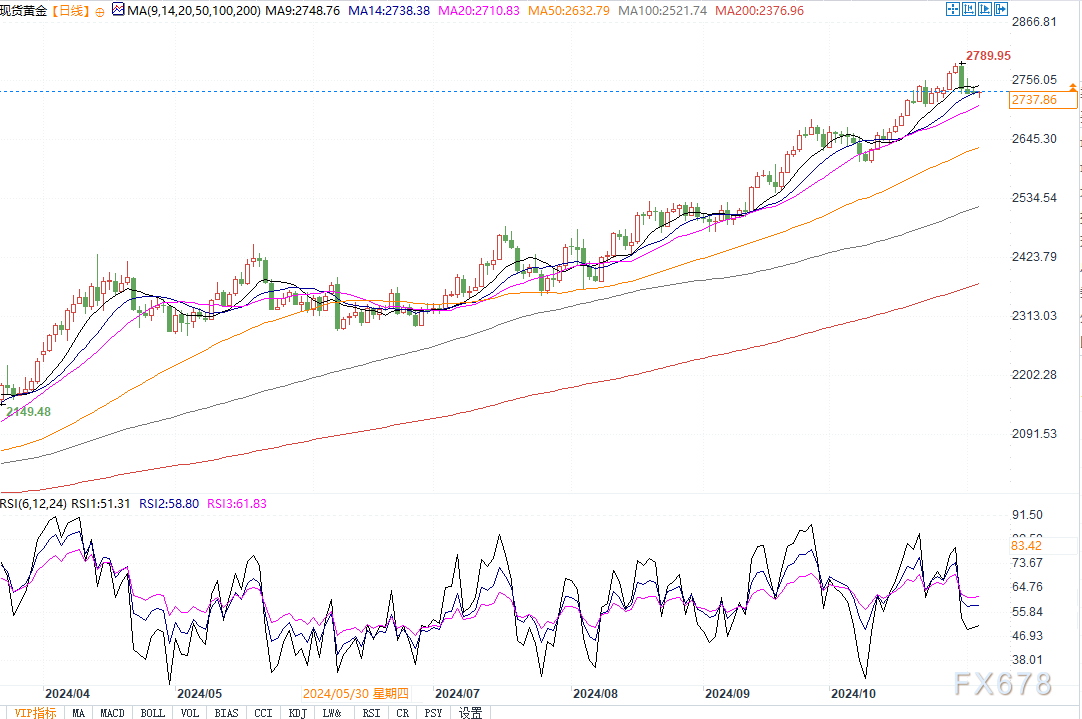Screen dimensions: 1082x719
Task: Show the CCI indicator
Action: click(263, 712)
